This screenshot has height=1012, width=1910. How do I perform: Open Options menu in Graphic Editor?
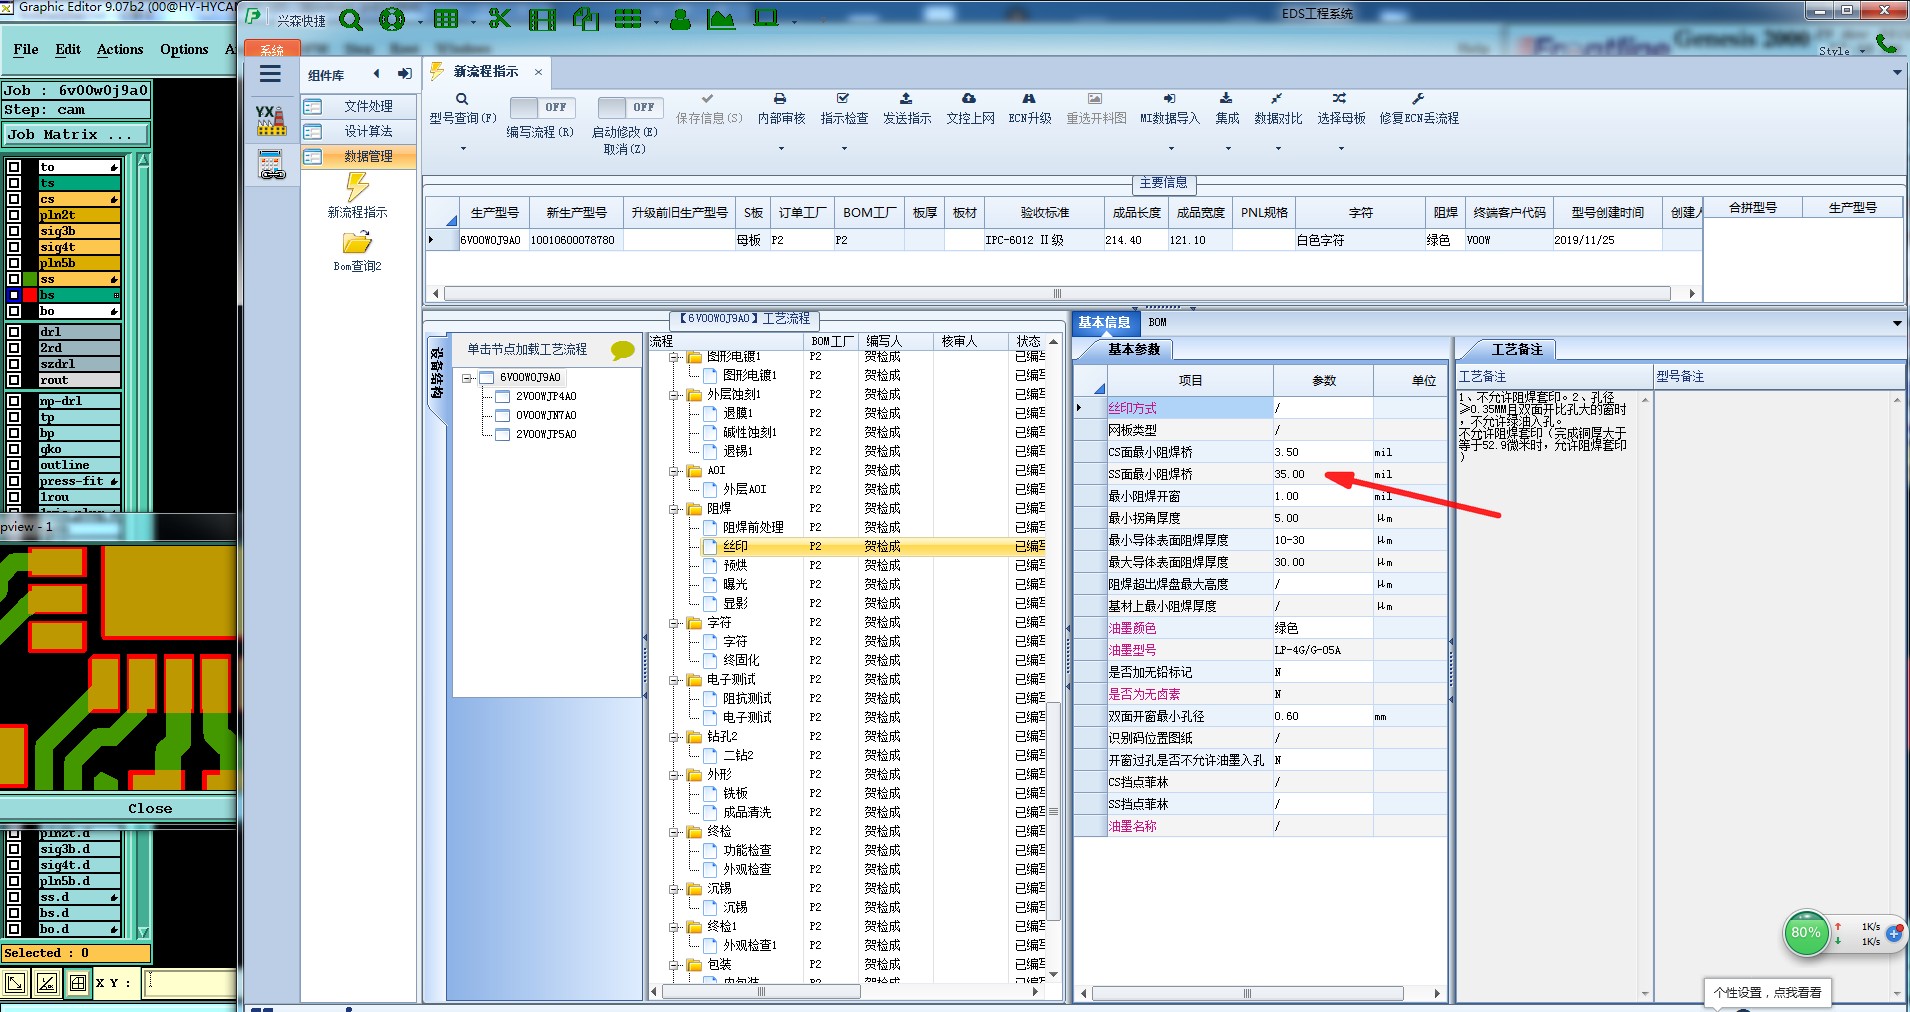(184, 49)
